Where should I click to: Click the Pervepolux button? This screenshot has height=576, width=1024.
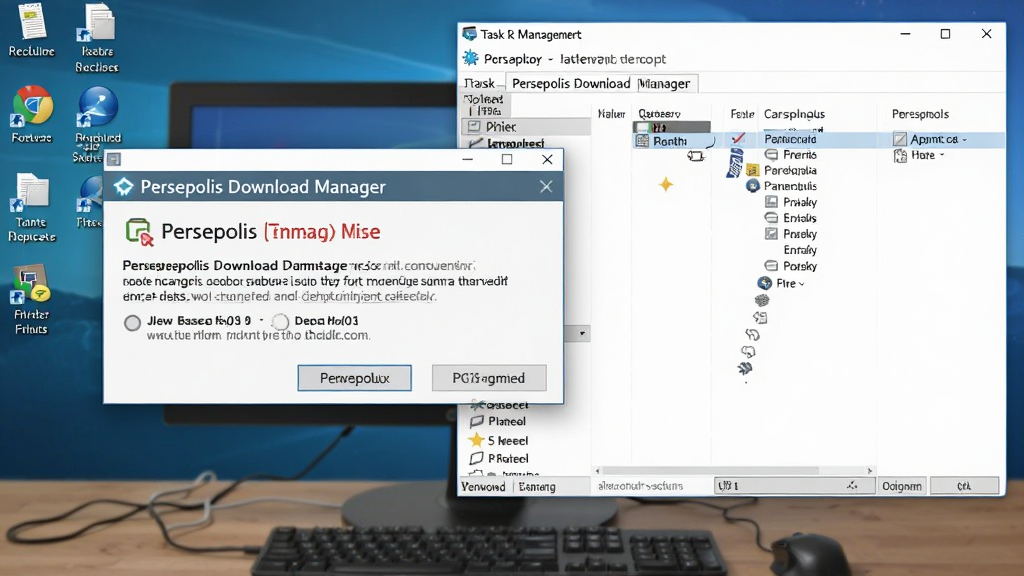click(x=355, y=378)
